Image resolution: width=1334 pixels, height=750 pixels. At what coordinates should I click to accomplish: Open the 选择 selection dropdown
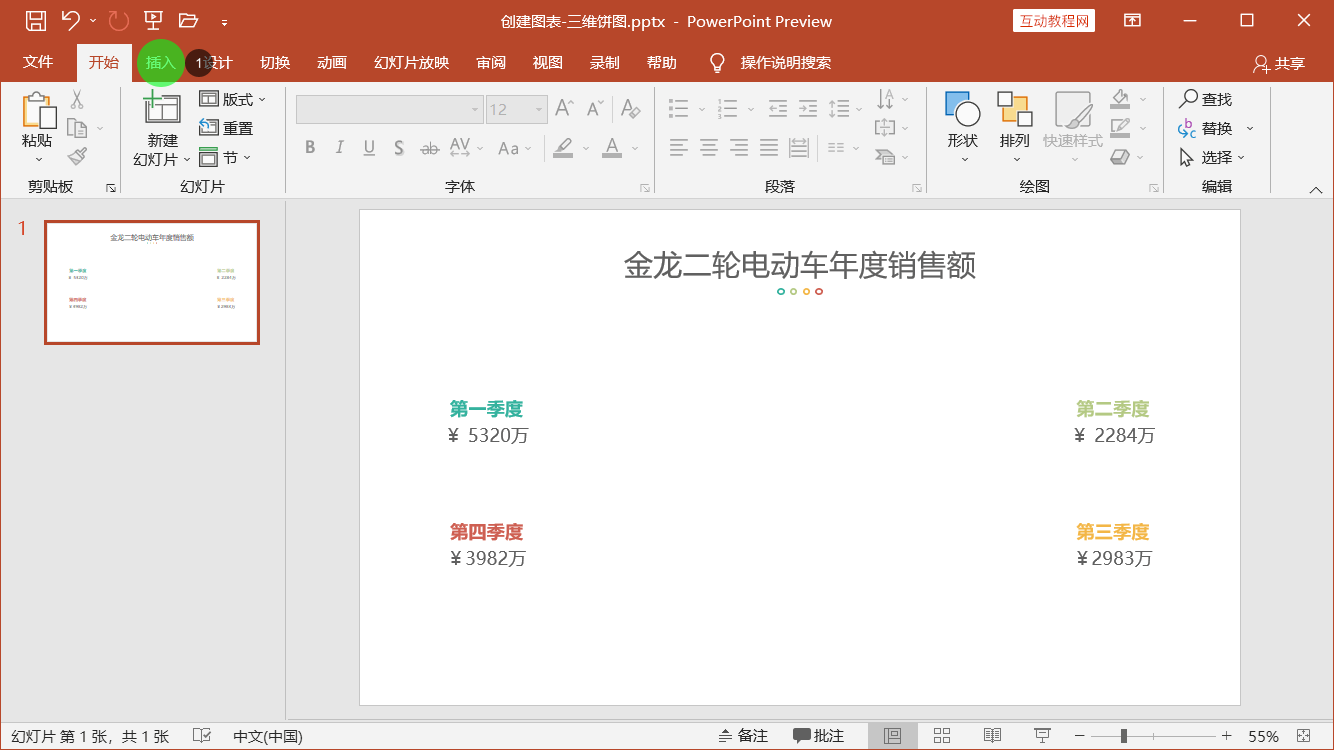(1212, 157)
